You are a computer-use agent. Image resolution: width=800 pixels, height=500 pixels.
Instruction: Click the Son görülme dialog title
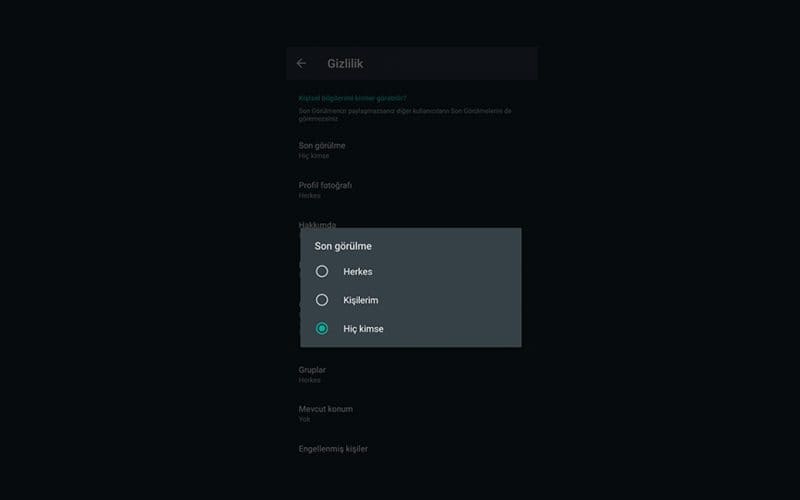pos(343,245)
